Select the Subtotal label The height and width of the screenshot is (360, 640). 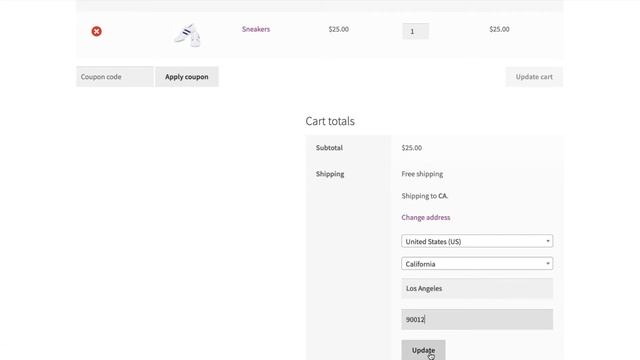click(329, 148)
